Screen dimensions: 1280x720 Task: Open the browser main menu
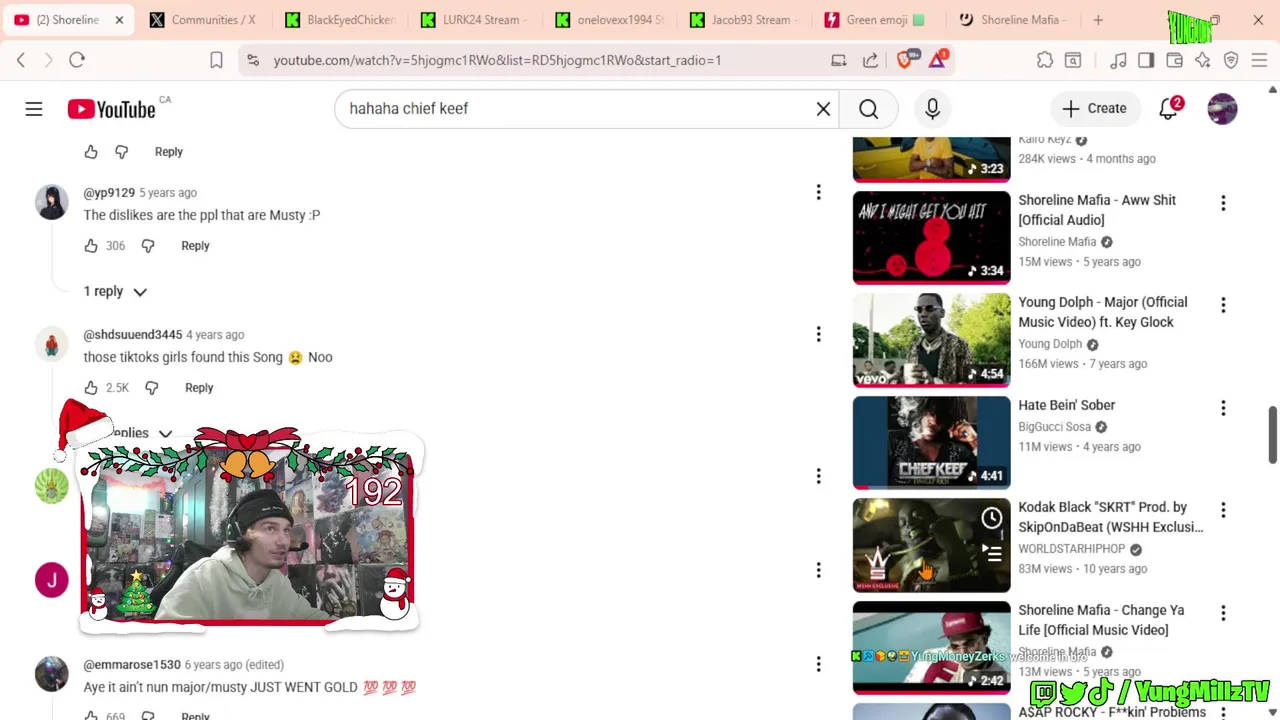pos(1259,60)
